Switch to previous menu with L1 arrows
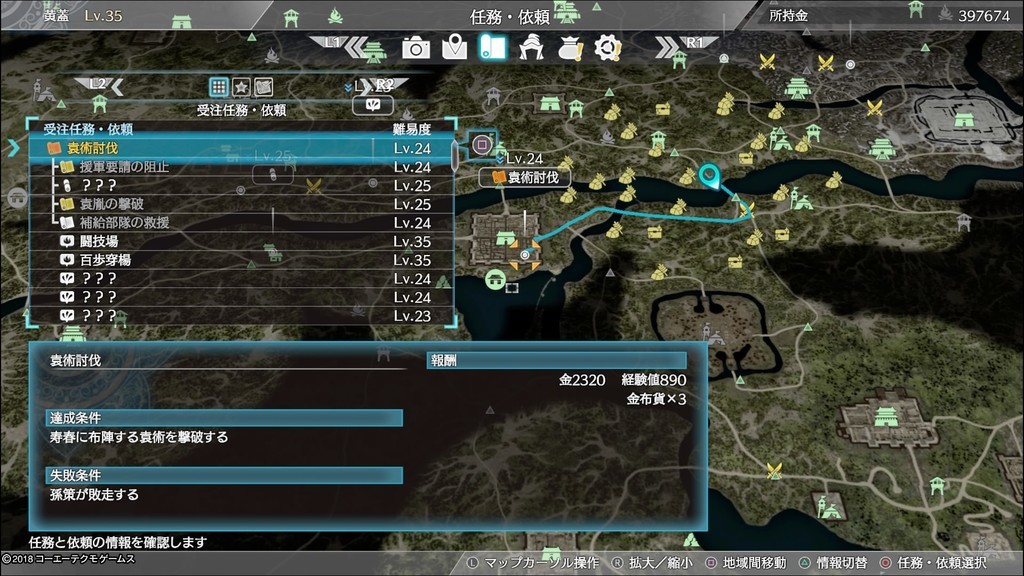Screen dimensions: 1024x576 342,46
